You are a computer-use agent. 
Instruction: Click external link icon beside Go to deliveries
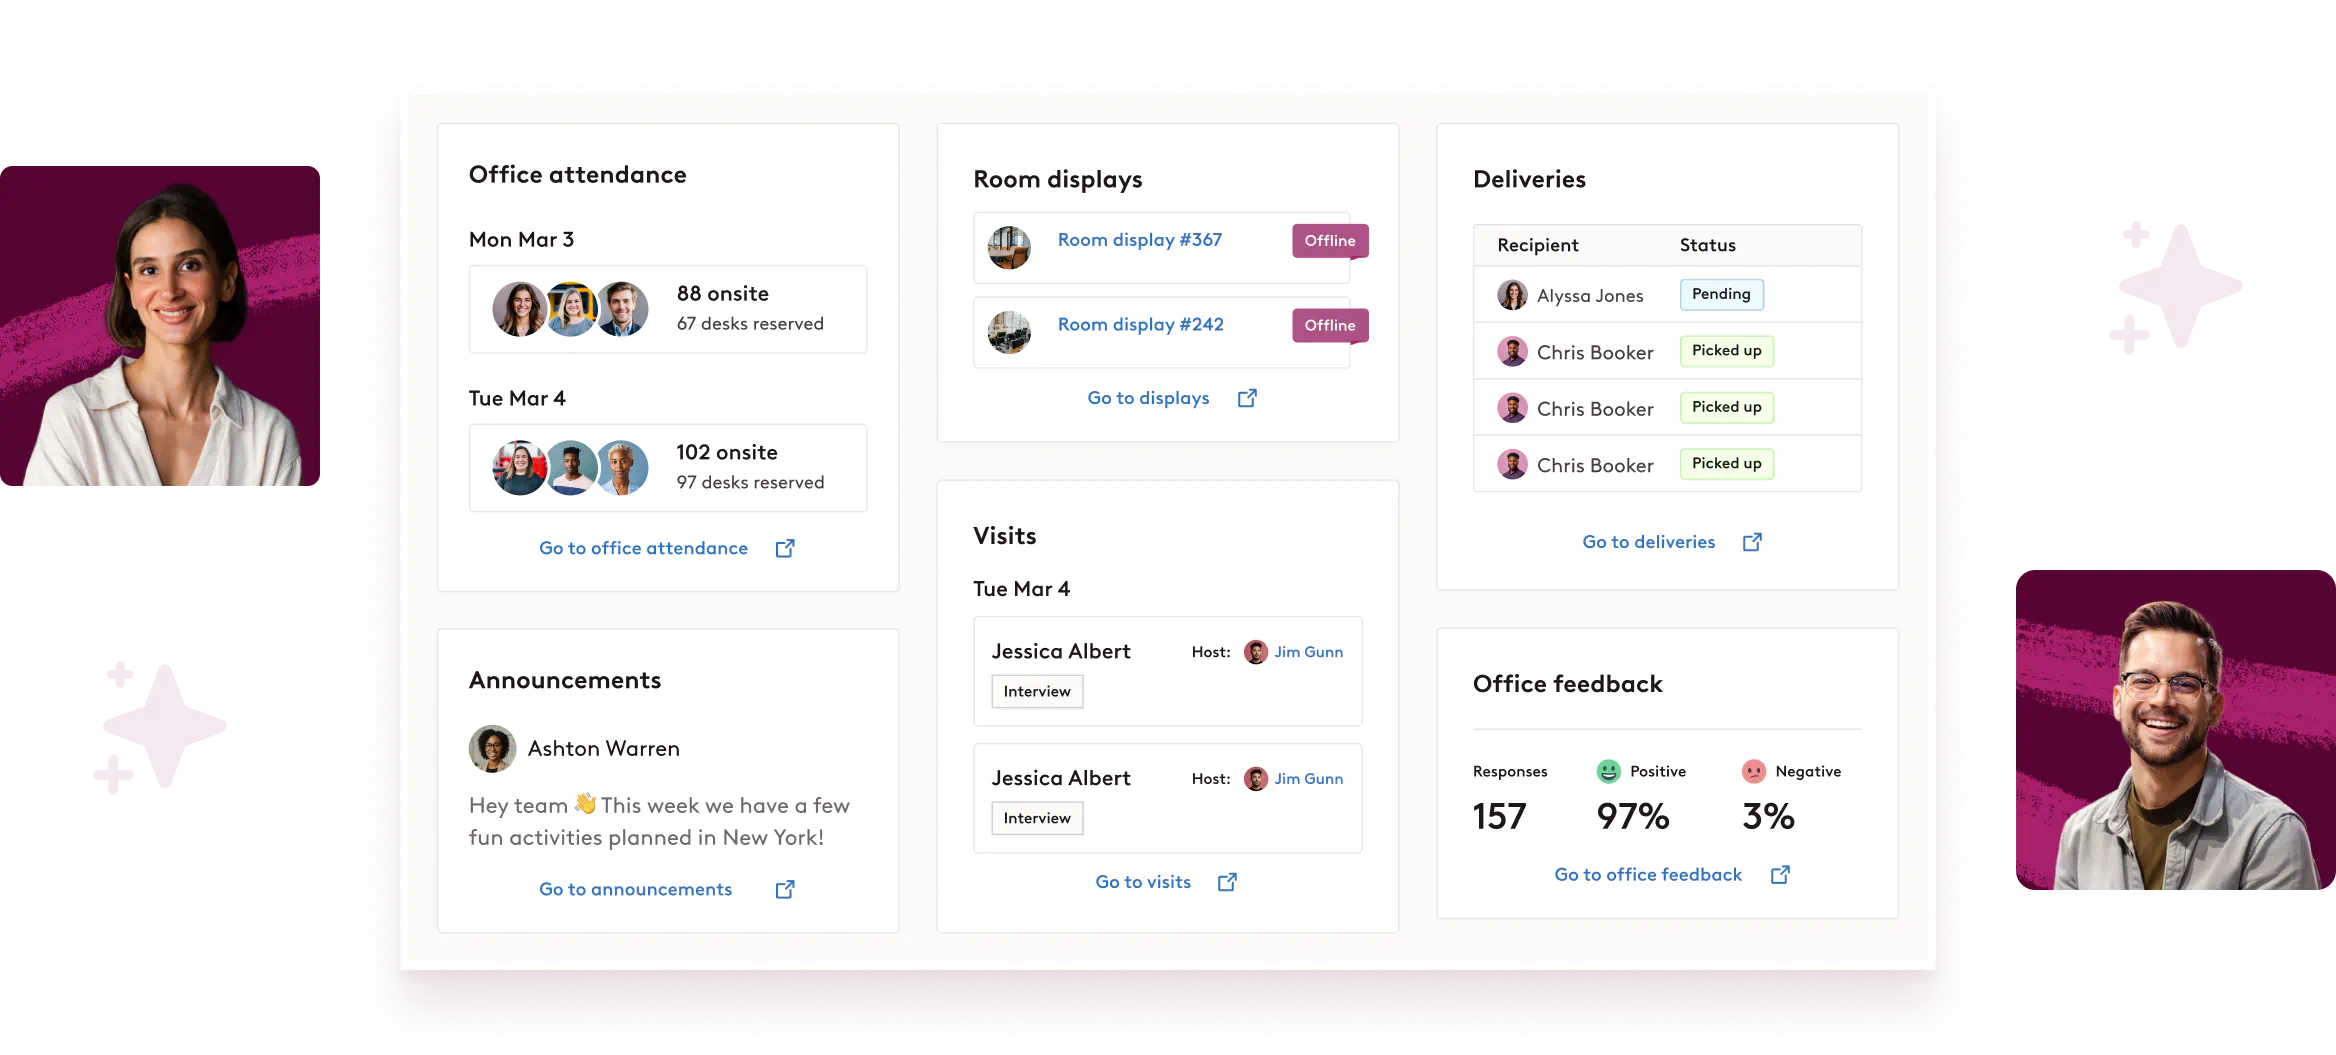(x=1752, y=542)
